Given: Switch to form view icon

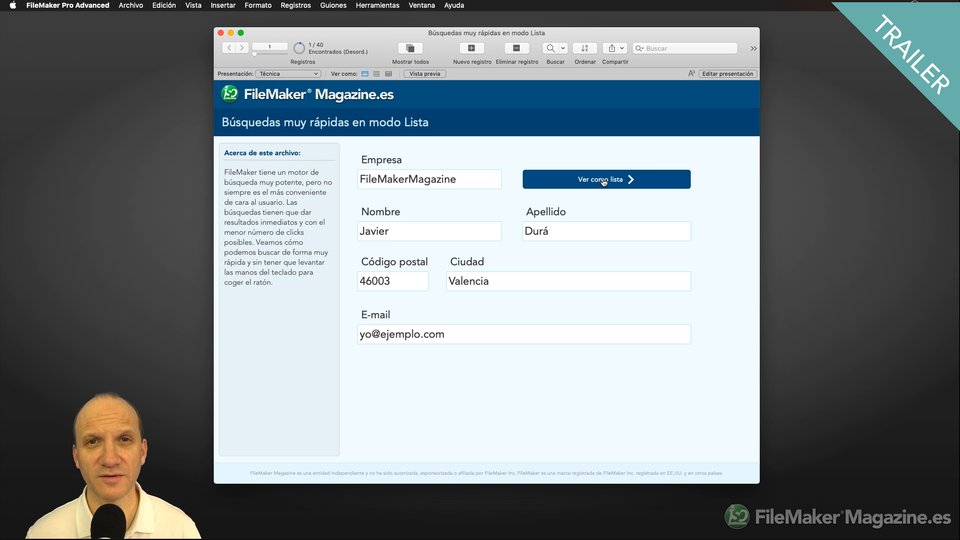Looking at the screenshot, I should (x=365, y=73).
